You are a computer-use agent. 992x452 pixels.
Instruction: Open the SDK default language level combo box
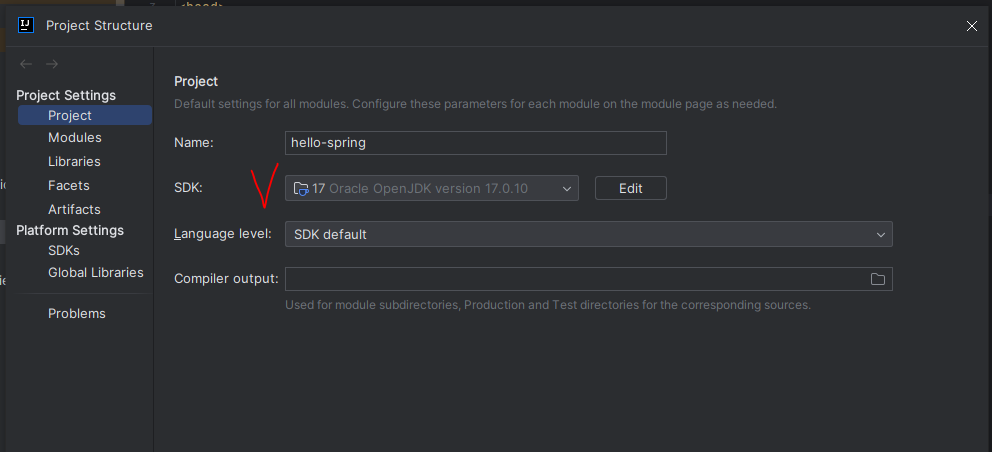point(588,234)
